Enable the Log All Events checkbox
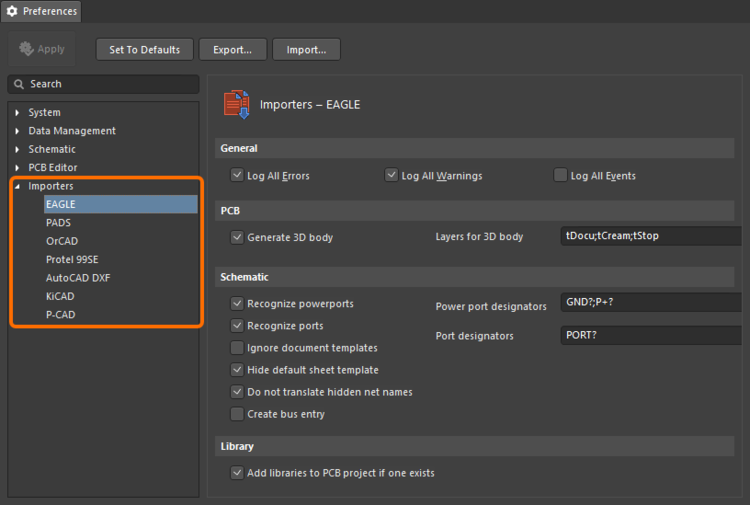Image resolution: width=750 pixels, height=505 pixels. [x=561, y=175]
